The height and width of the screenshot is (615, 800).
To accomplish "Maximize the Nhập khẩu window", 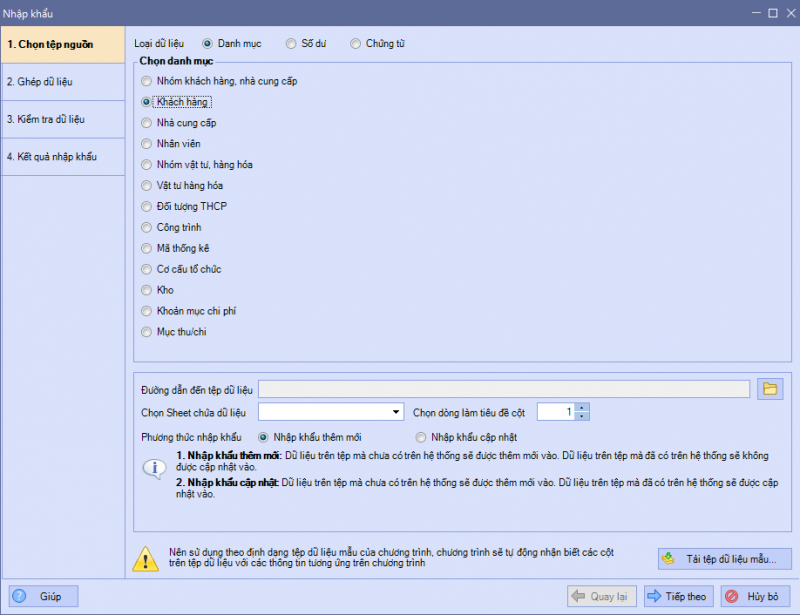I will pyautogui.click(x=772, y=13).
